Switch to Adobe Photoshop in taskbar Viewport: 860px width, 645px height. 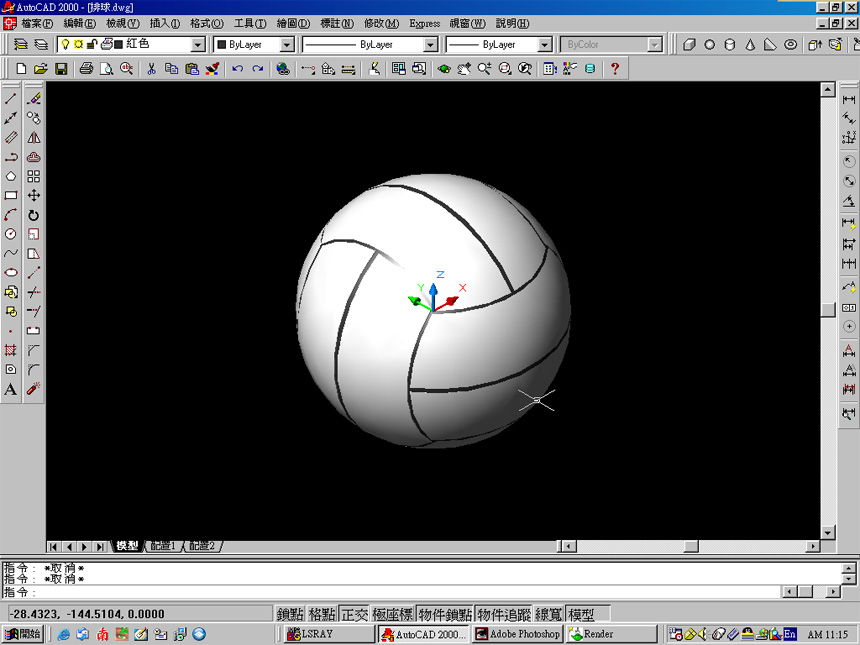tap(518, 634)
